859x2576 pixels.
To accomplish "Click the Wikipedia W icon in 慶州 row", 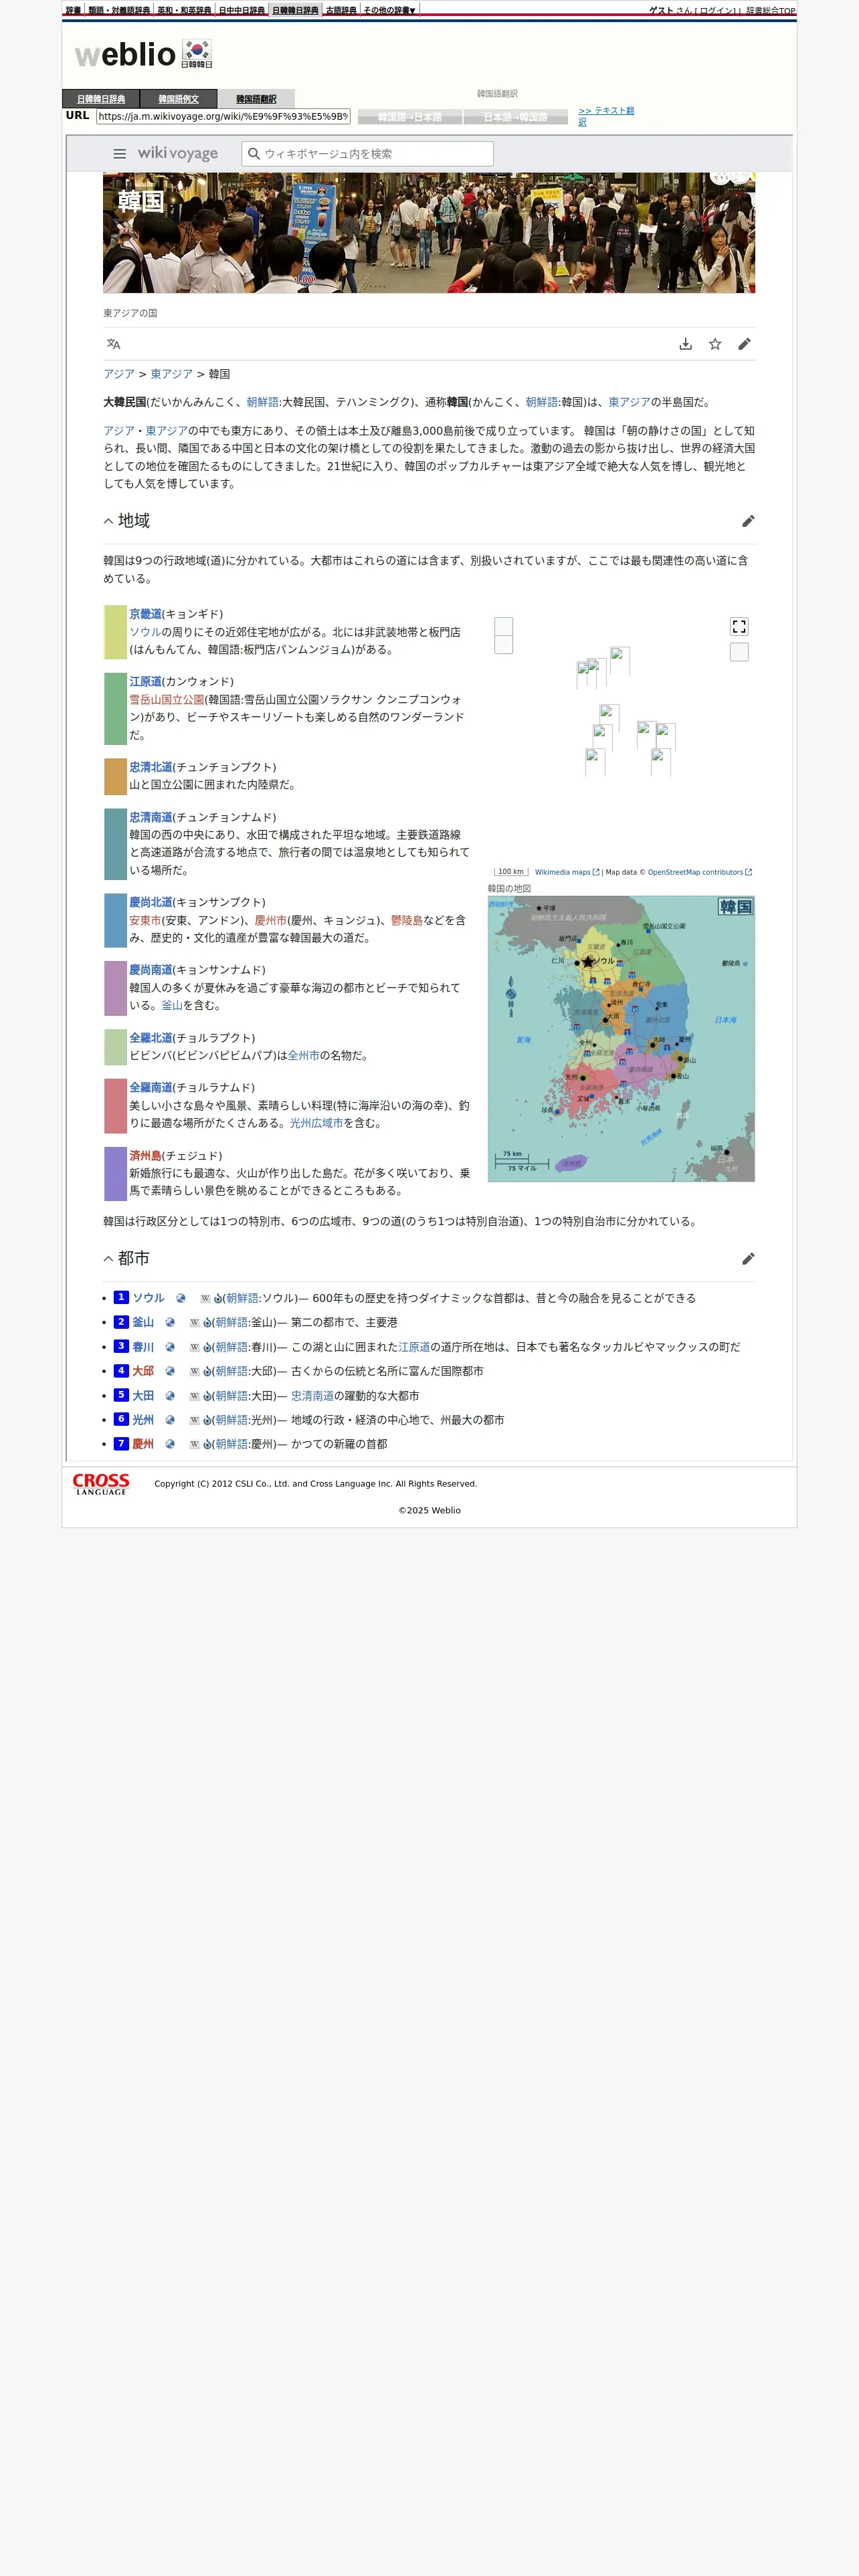I will coord(194,1444).
